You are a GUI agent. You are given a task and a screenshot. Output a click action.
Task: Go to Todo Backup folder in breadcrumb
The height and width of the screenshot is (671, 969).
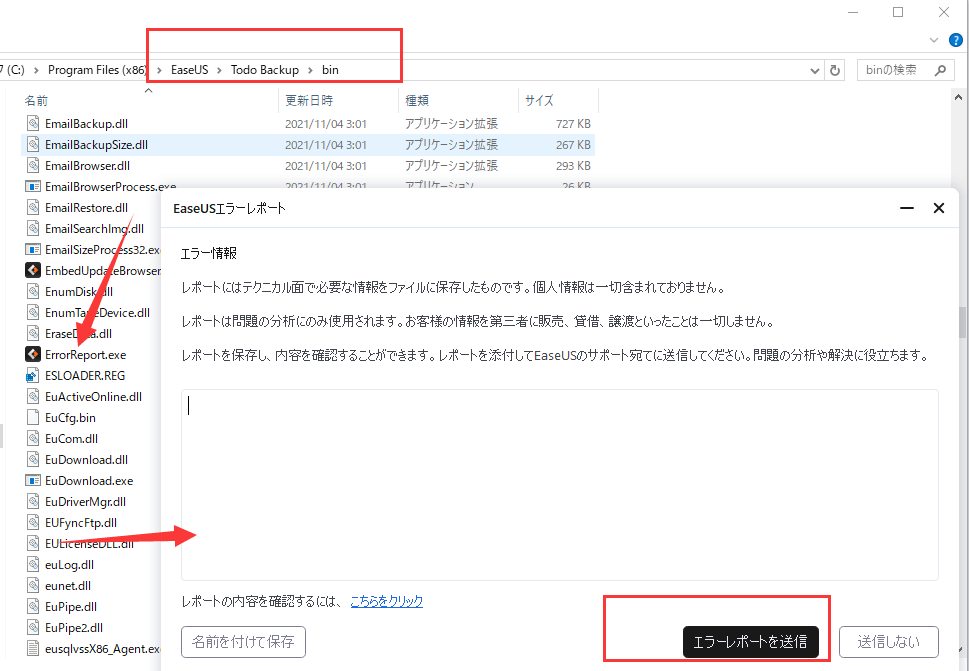click(x=264, y=70)
